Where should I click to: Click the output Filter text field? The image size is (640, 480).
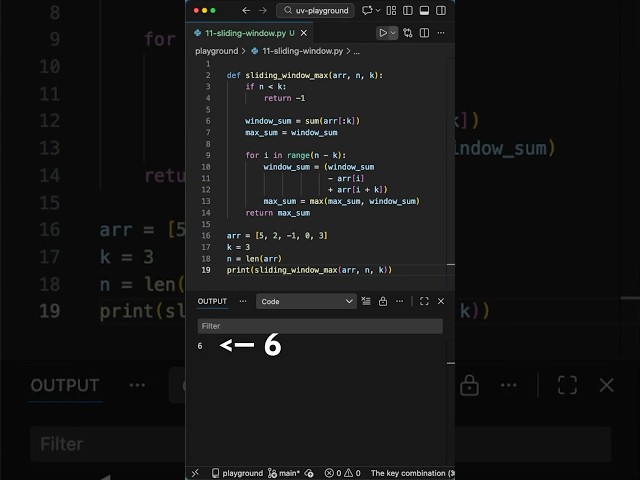319,326
